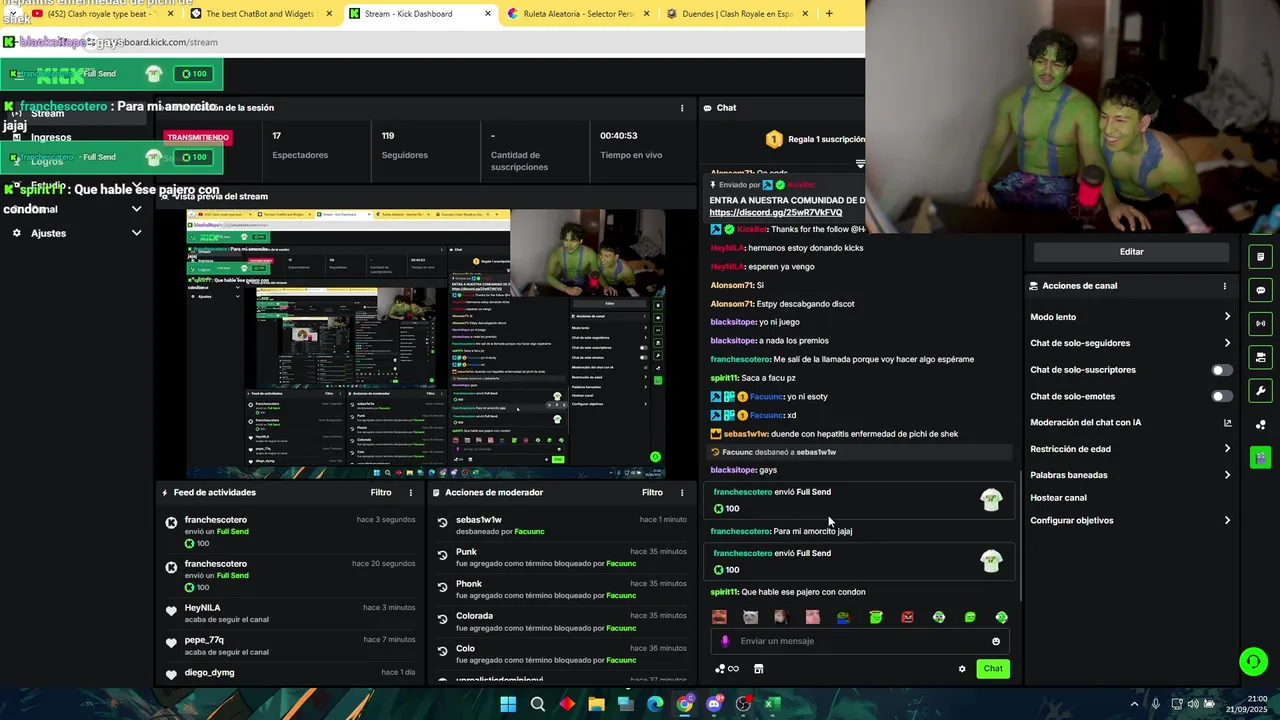Switch to The best ChatBot and Widgets tab
Screen dimensions: 1280x720
[260, 13]
